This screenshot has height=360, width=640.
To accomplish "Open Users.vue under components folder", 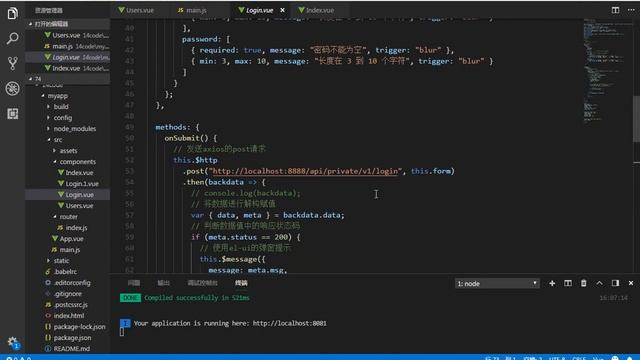I will (x=79, y=206).
